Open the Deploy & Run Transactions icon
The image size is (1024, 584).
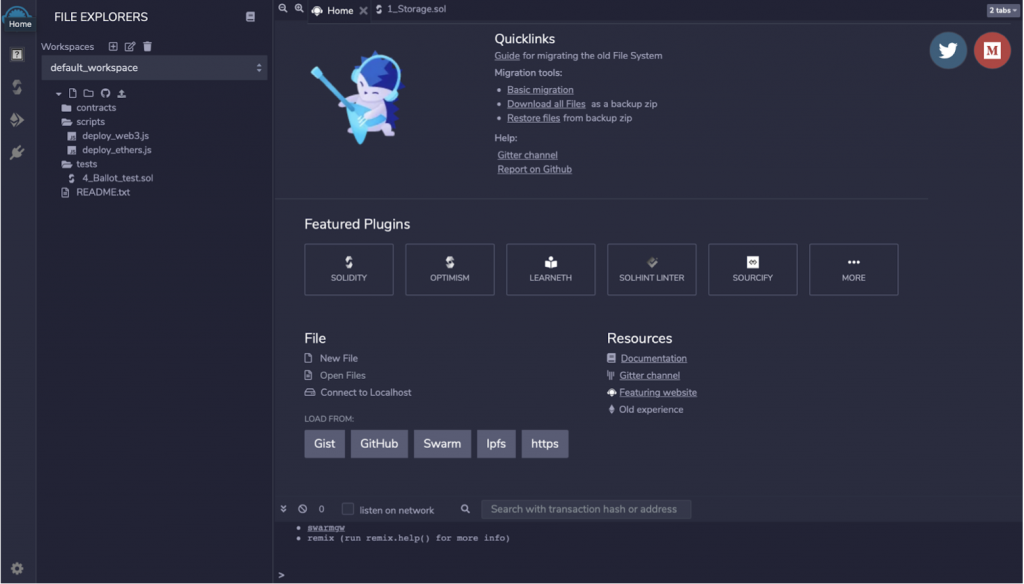coord(17,120)
